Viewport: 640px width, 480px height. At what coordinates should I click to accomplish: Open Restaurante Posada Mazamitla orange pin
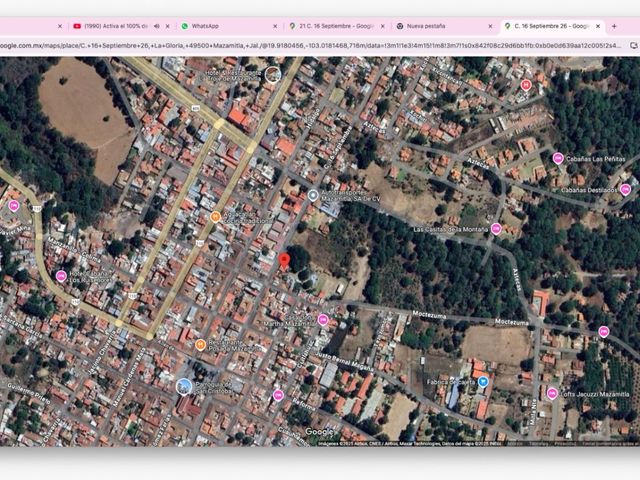click(x=200, y=344)
